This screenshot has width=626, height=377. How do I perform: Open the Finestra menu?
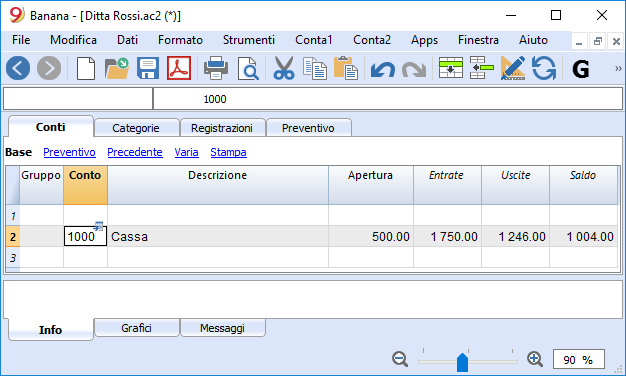coord(478,40)
